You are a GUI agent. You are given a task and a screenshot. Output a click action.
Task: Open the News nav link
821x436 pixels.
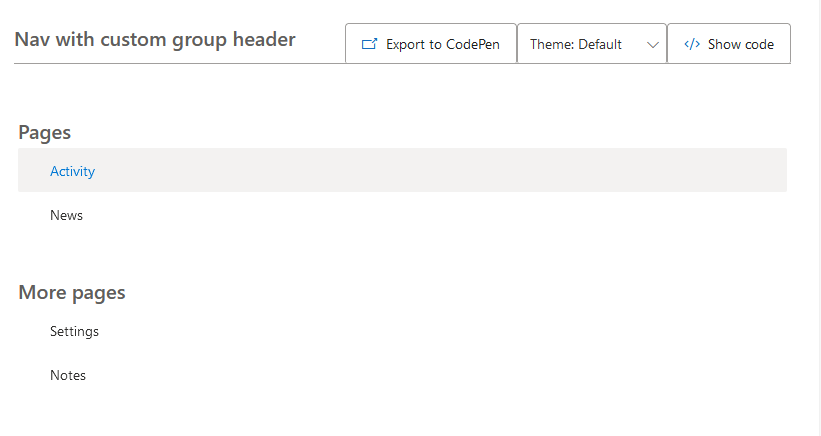(x=402, y=215)
